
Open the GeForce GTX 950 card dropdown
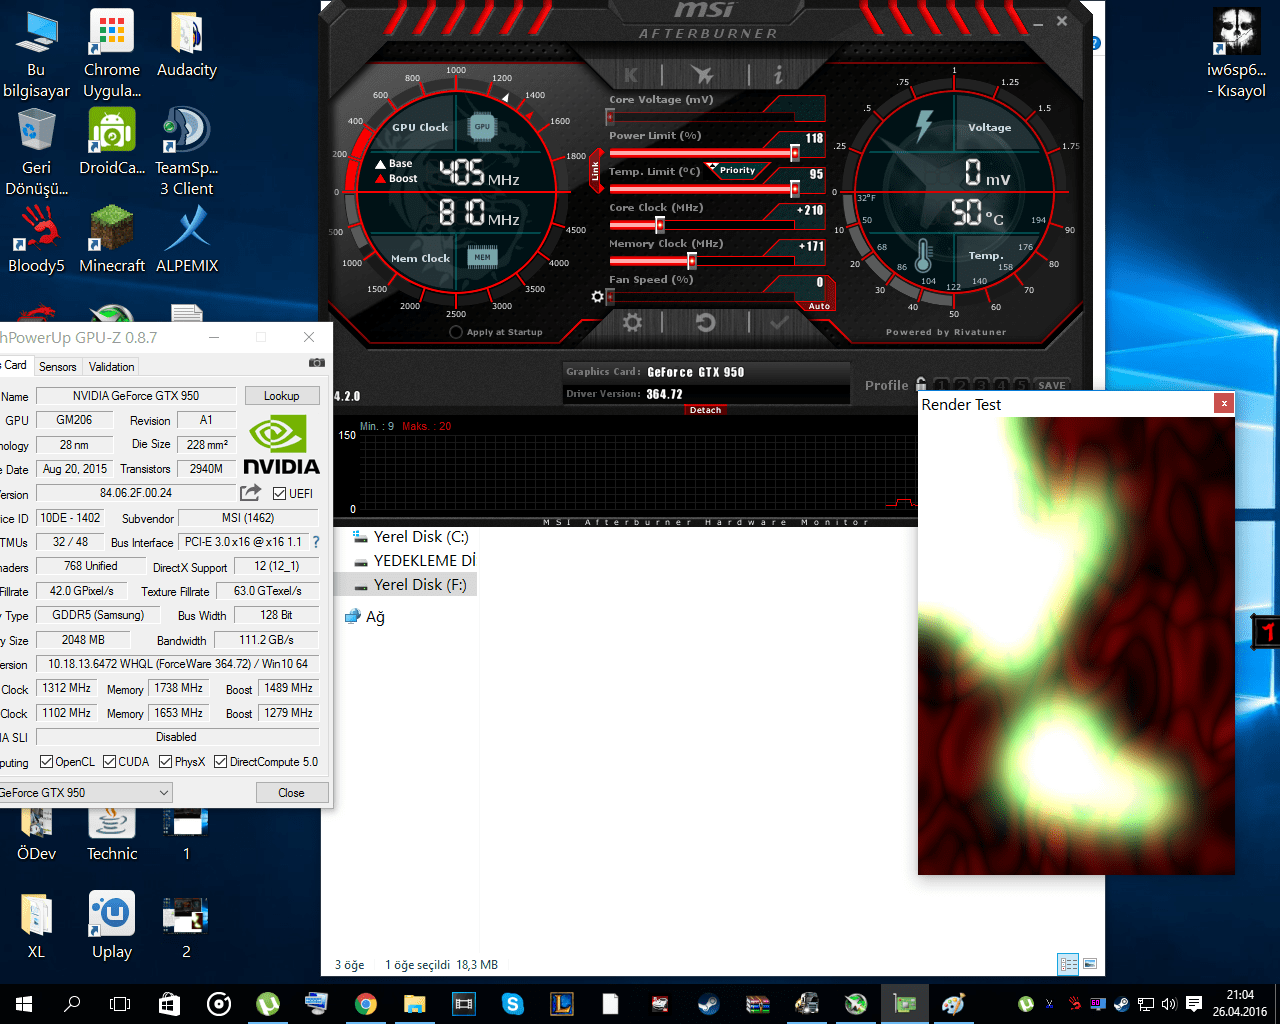[x=85, y=793]
